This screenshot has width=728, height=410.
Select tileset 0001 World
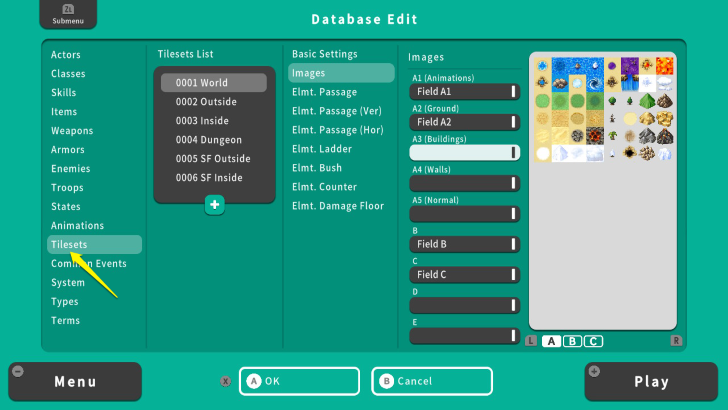(214, 83)
